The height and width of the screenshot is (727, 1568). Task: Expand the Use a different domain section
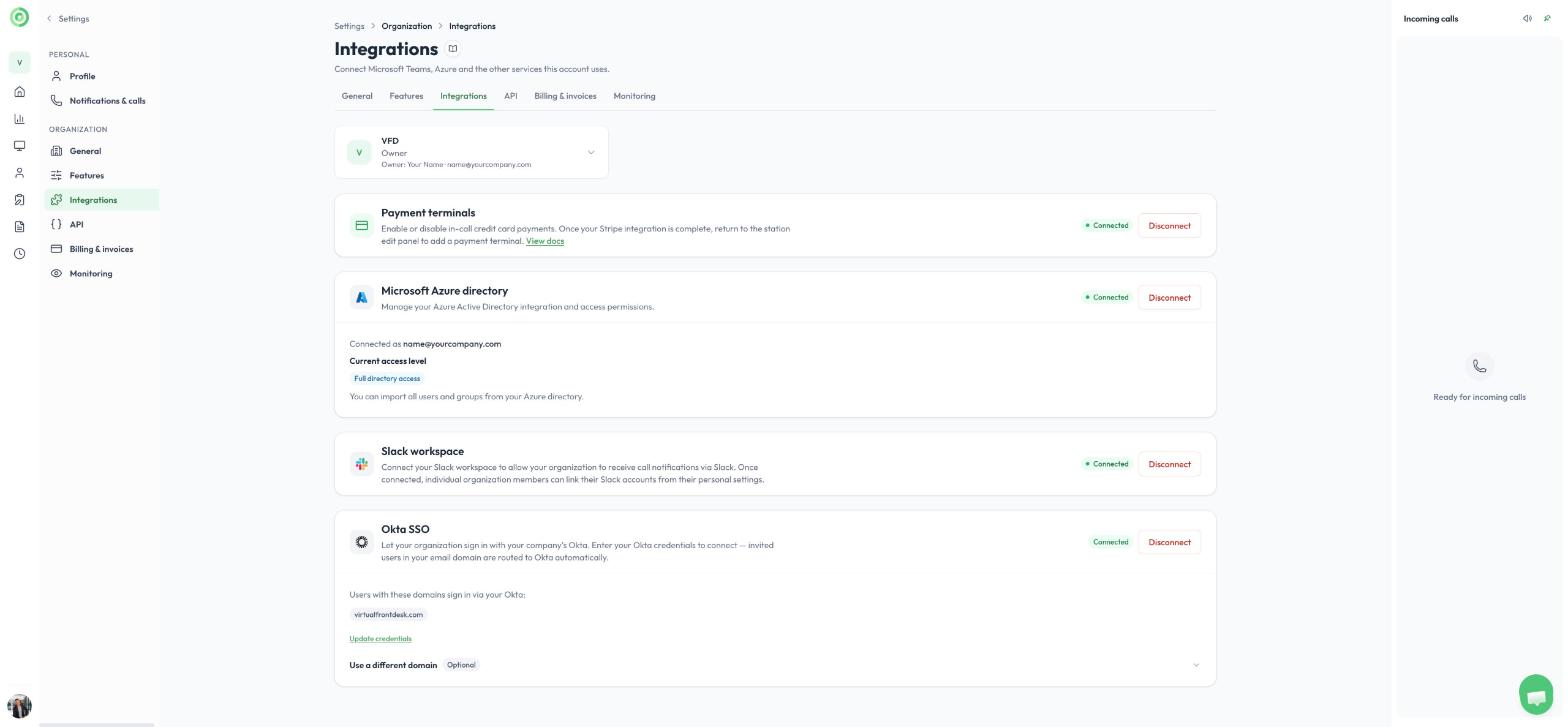[775, 665]
